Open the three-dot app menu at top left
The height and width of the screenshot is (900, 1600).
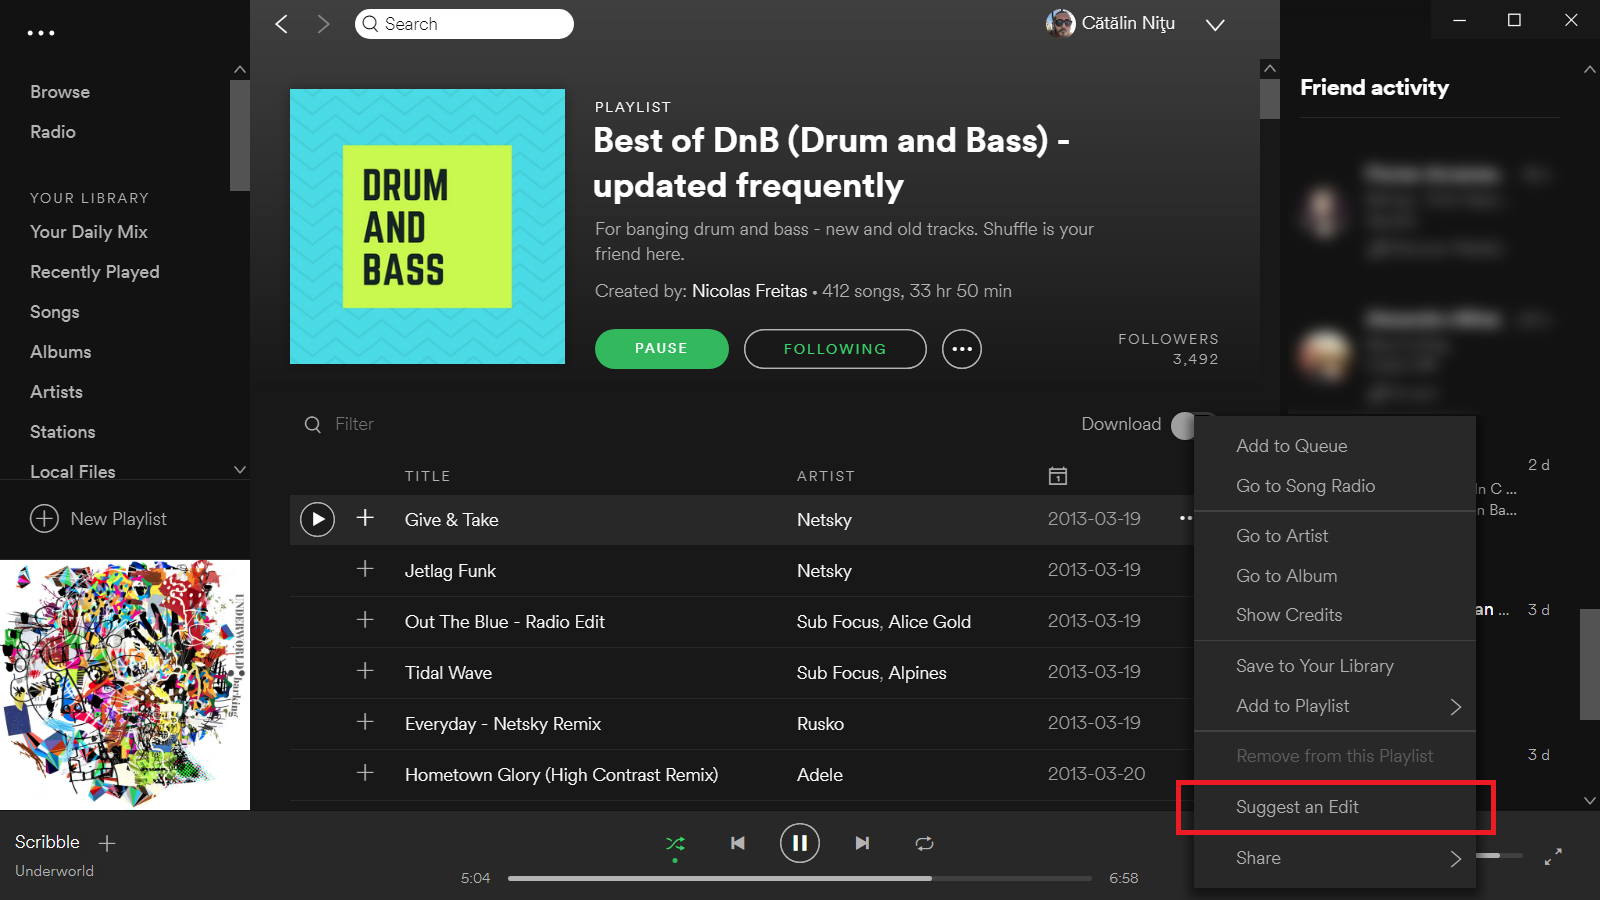[41, 33]
